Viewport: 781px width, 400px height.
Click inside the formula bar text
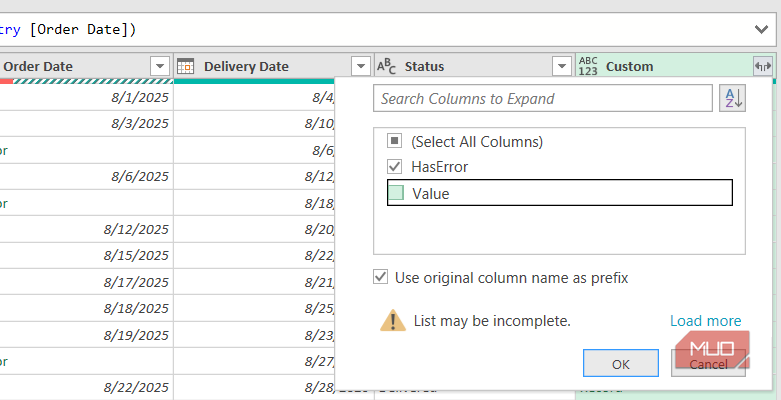click(68, 29)
